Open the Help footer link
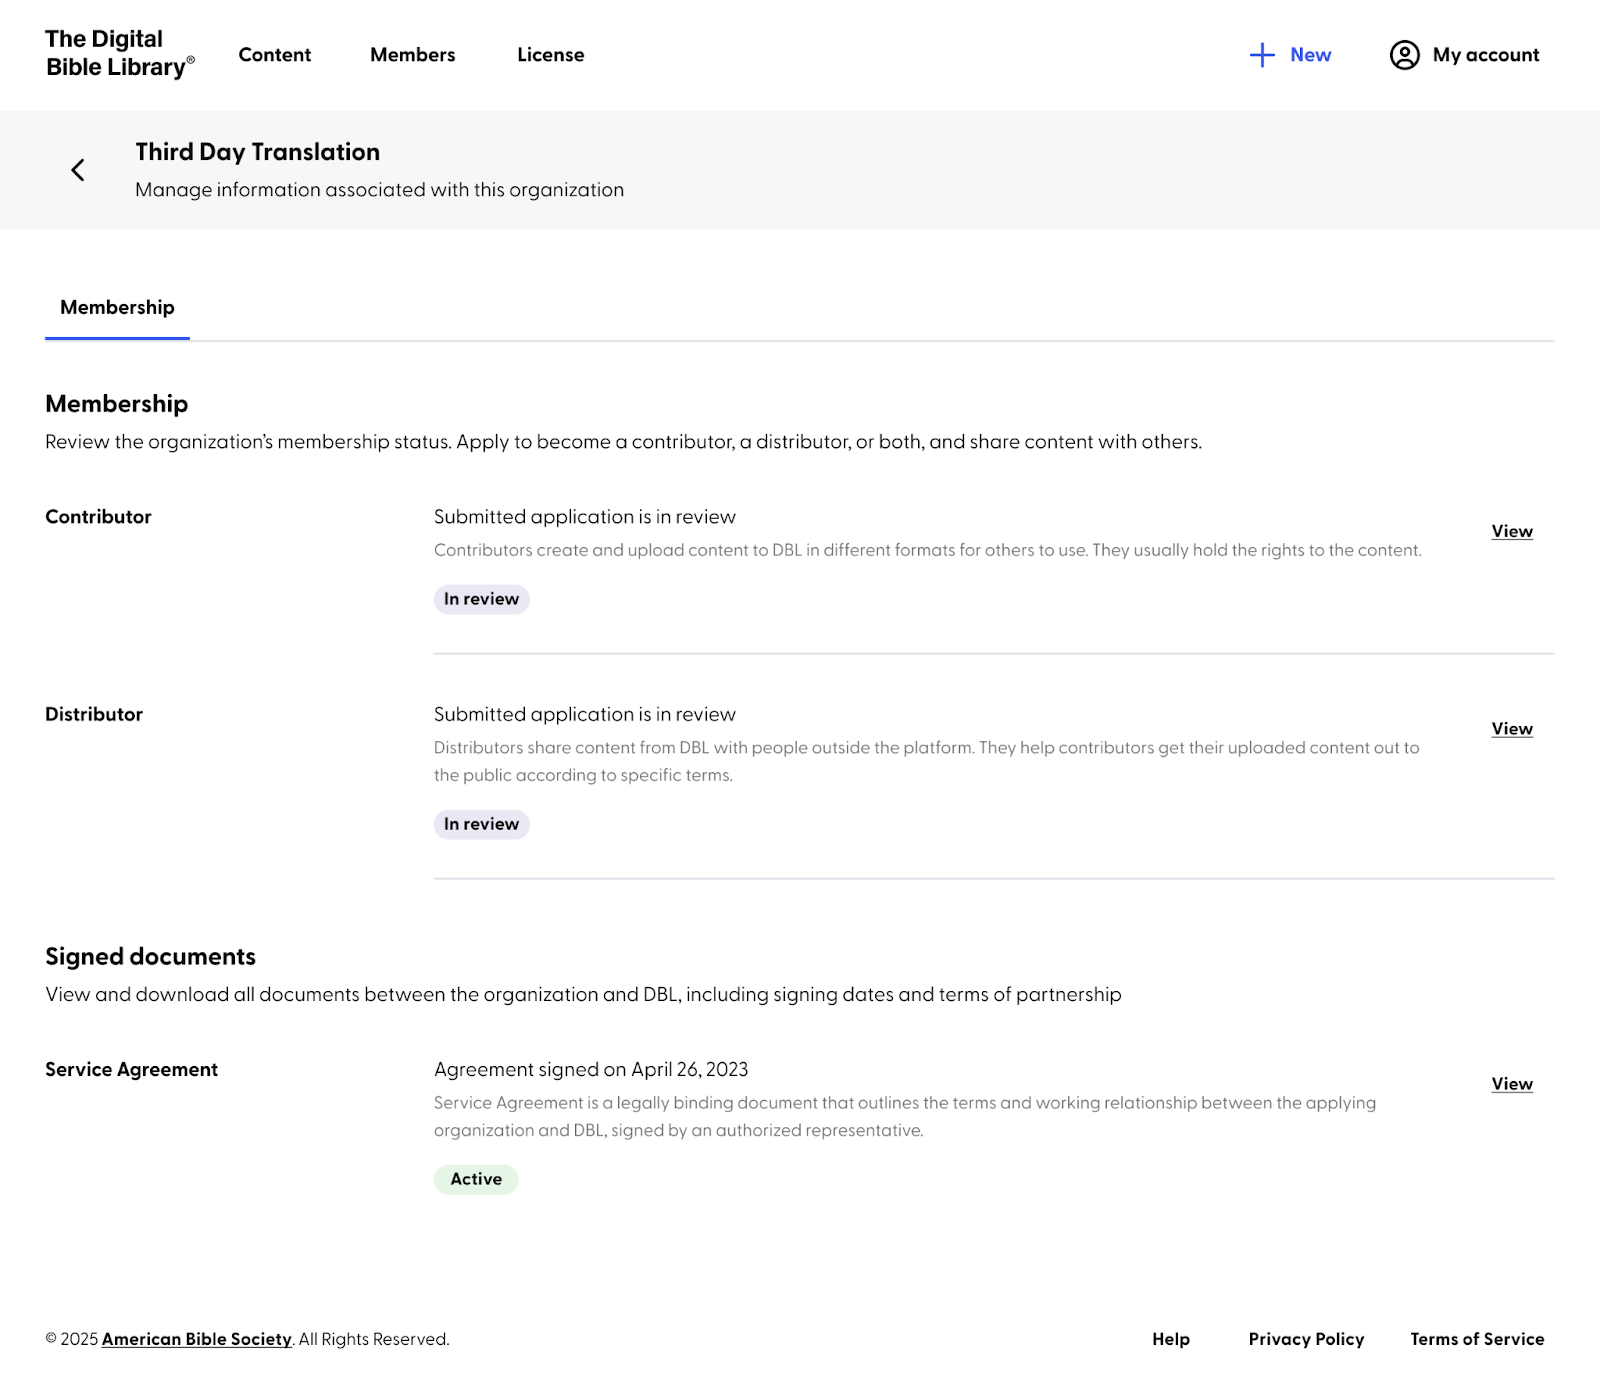 [1171, 1339]
